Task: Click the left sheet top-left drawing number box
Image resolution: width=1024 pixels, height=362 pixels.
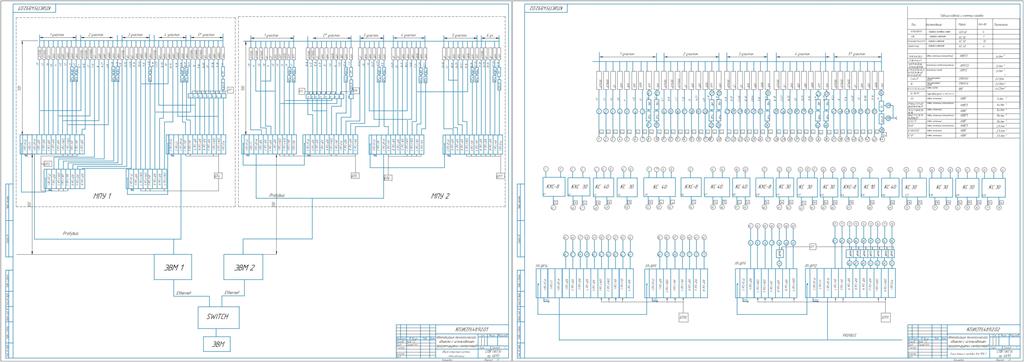Action: 37,7
